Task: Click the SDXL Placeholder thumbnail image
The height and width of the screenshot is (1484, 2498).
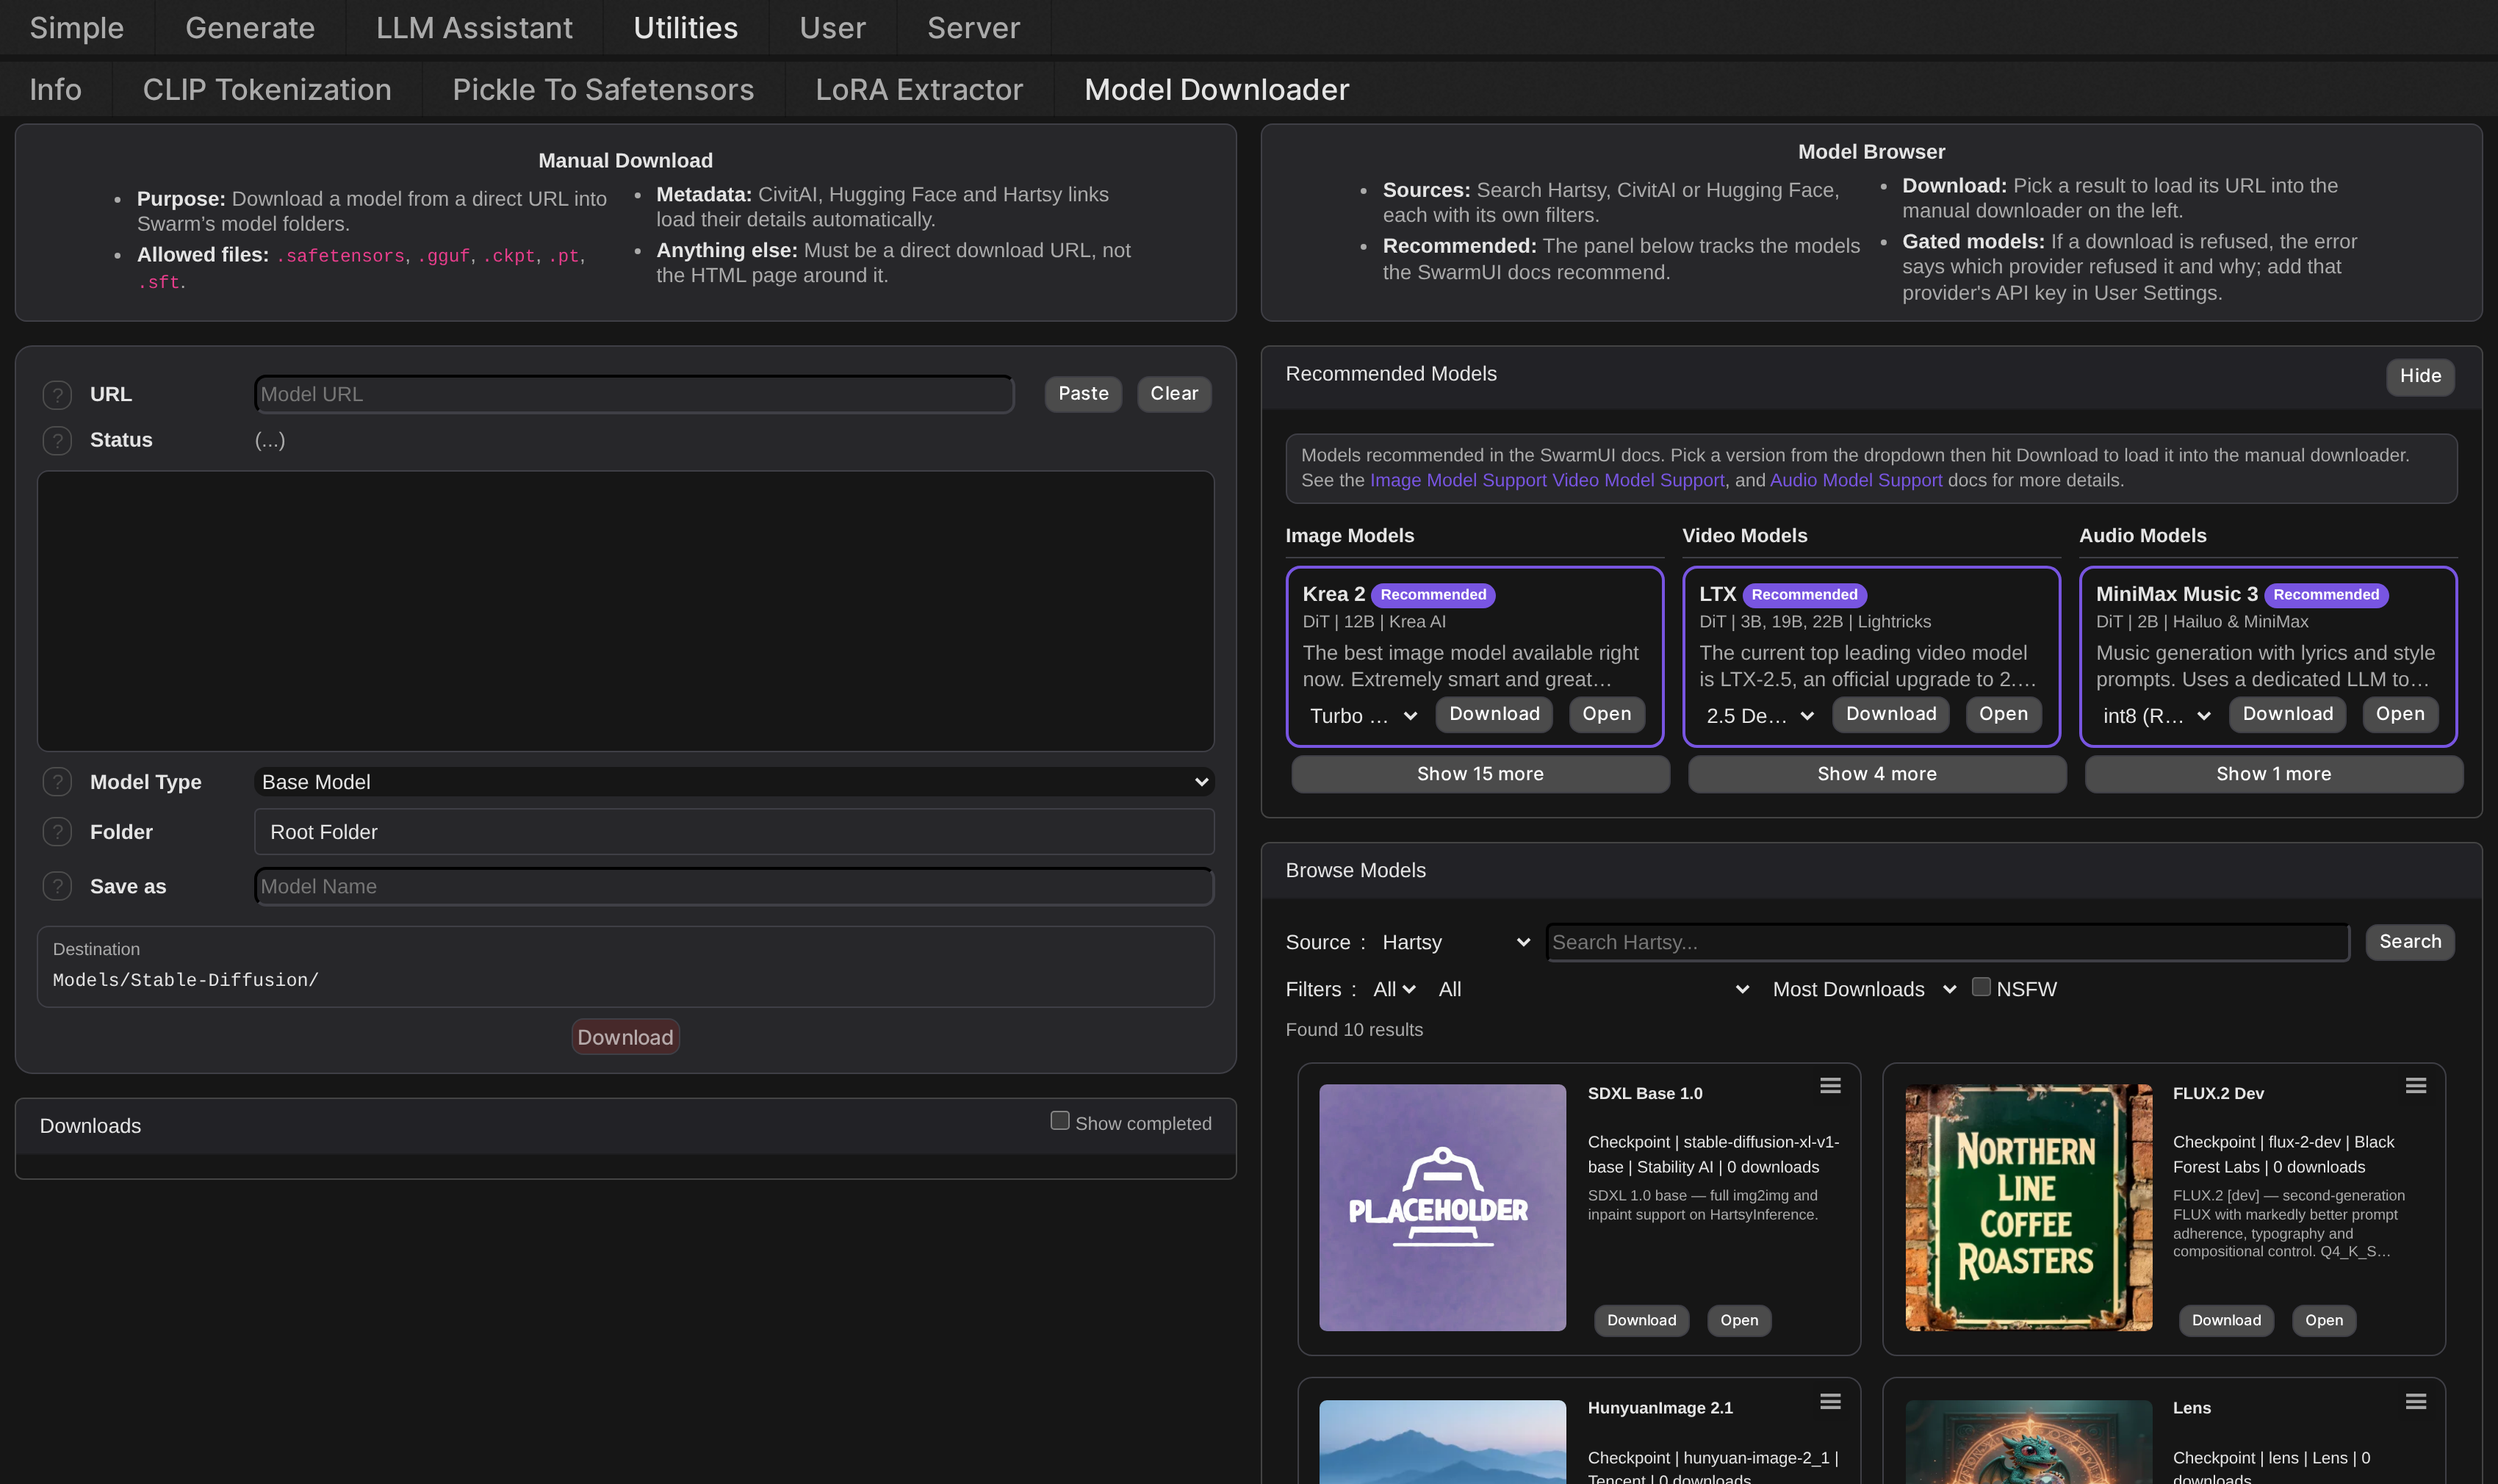Action: [x=1442, y=1207]
